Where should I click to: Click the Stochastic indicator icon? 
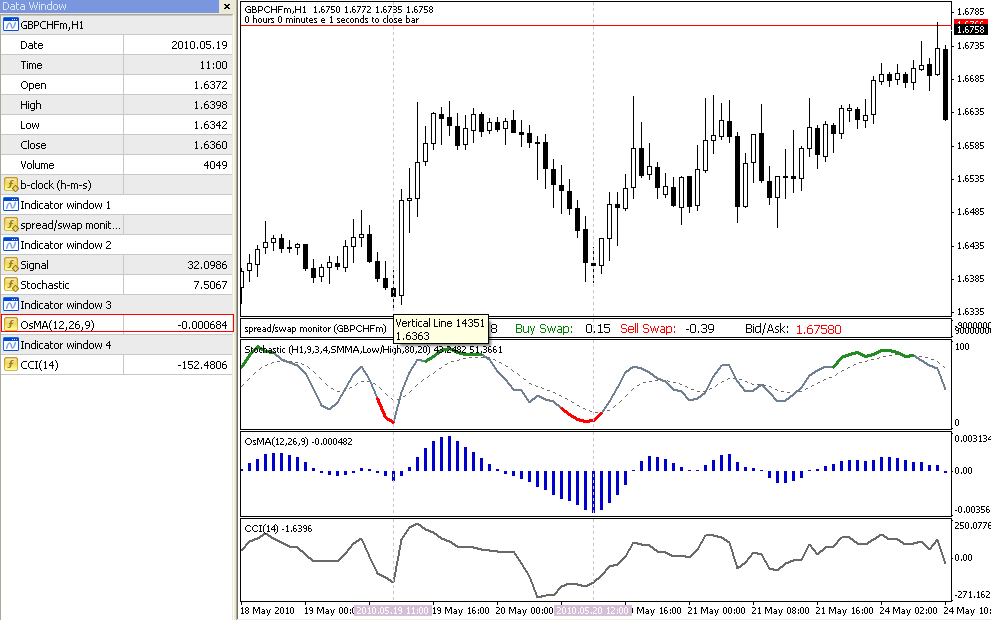click(x=11, y=285)
